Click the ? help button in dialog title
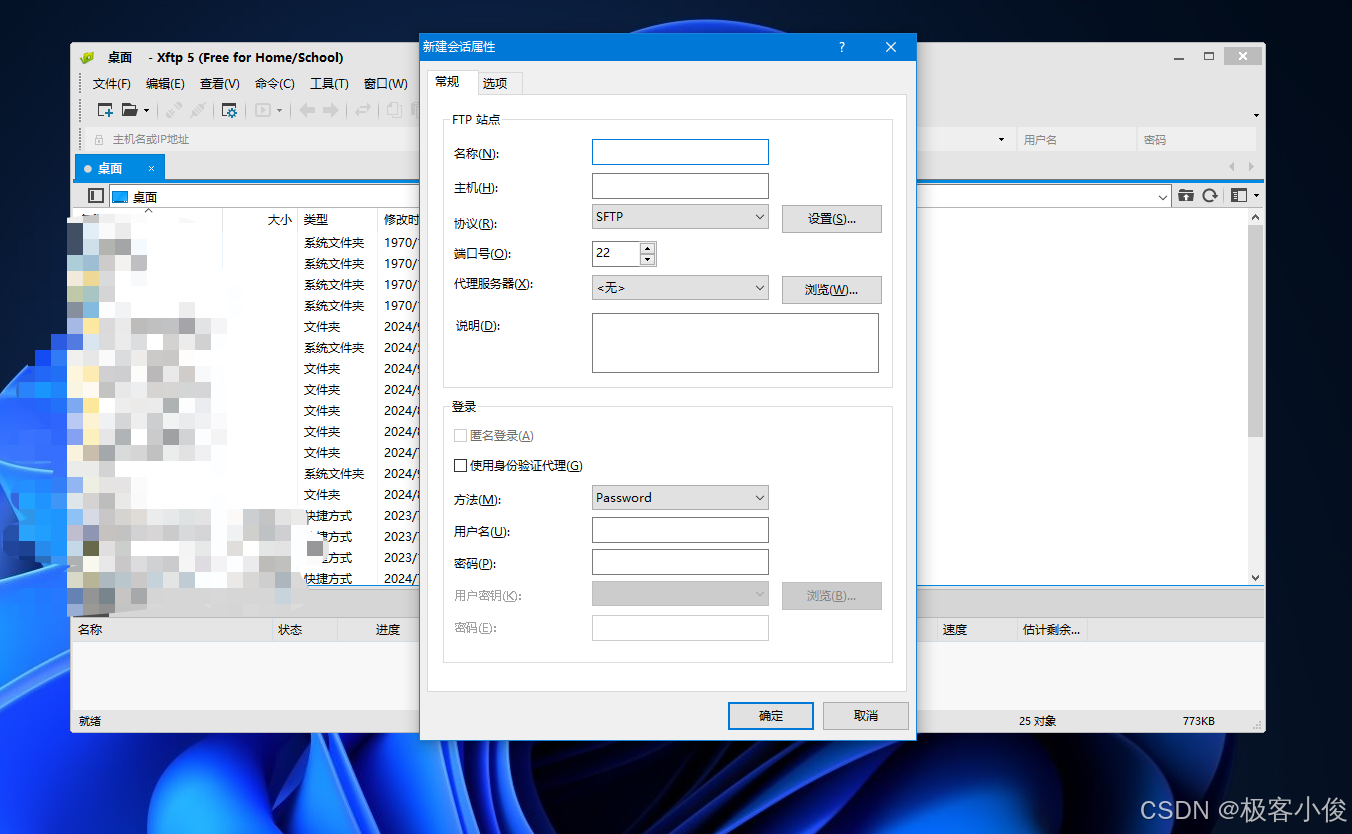 pyautogui.click(x=842, y=47)
